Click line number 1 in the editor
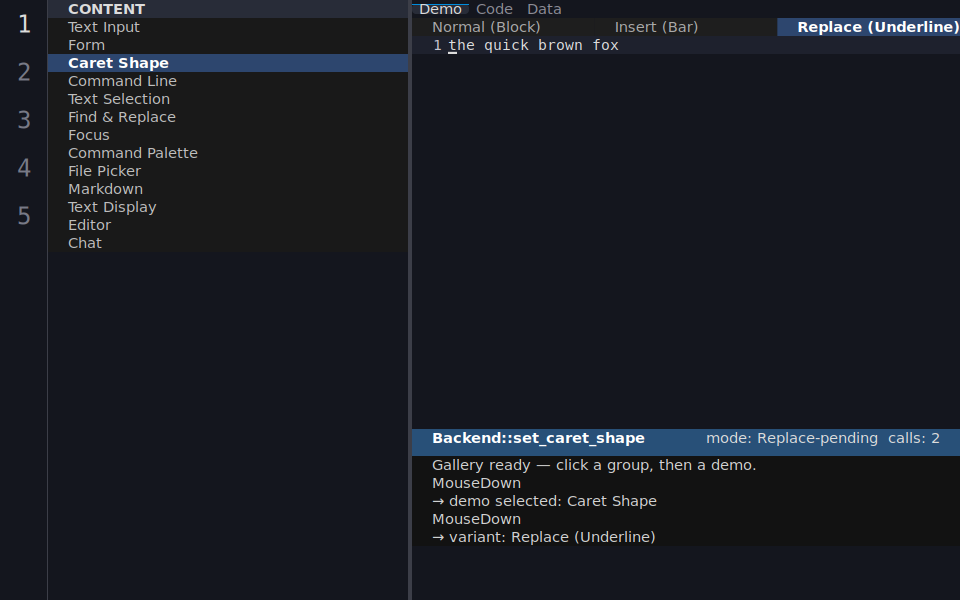 pos(437,45)
